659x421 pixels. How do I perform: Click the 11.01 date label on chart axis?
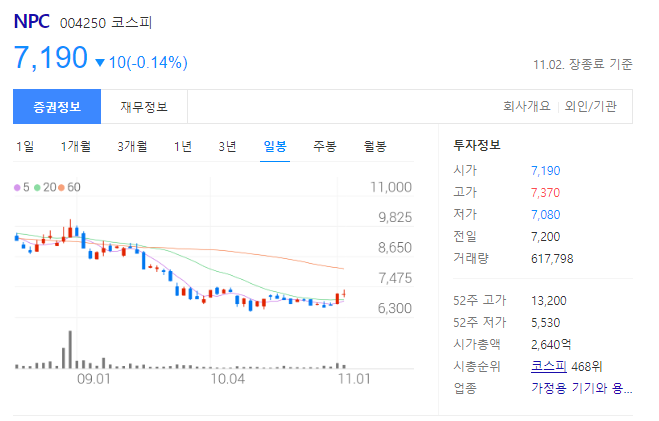click(x=354, y=379)
